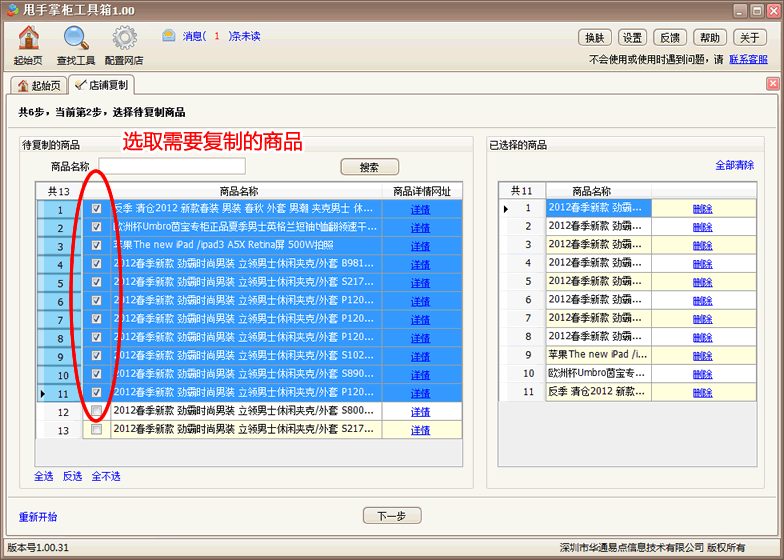Check the checkbox for product row 13

pyautogui.click(x=96, y=430)
